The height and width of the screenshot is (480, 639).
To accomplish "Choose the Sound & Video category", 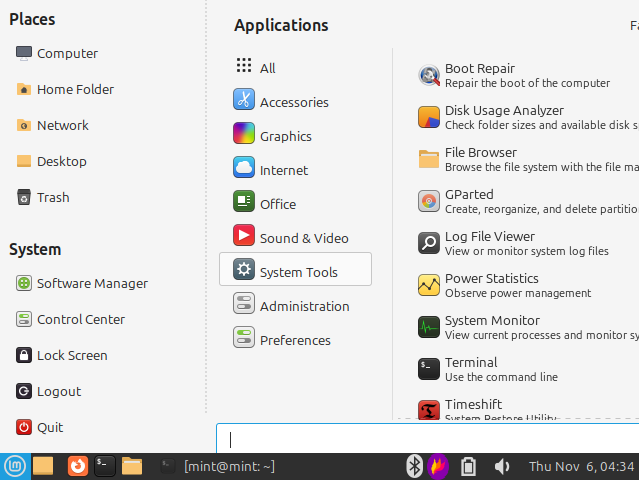I will tap(303, 238).
